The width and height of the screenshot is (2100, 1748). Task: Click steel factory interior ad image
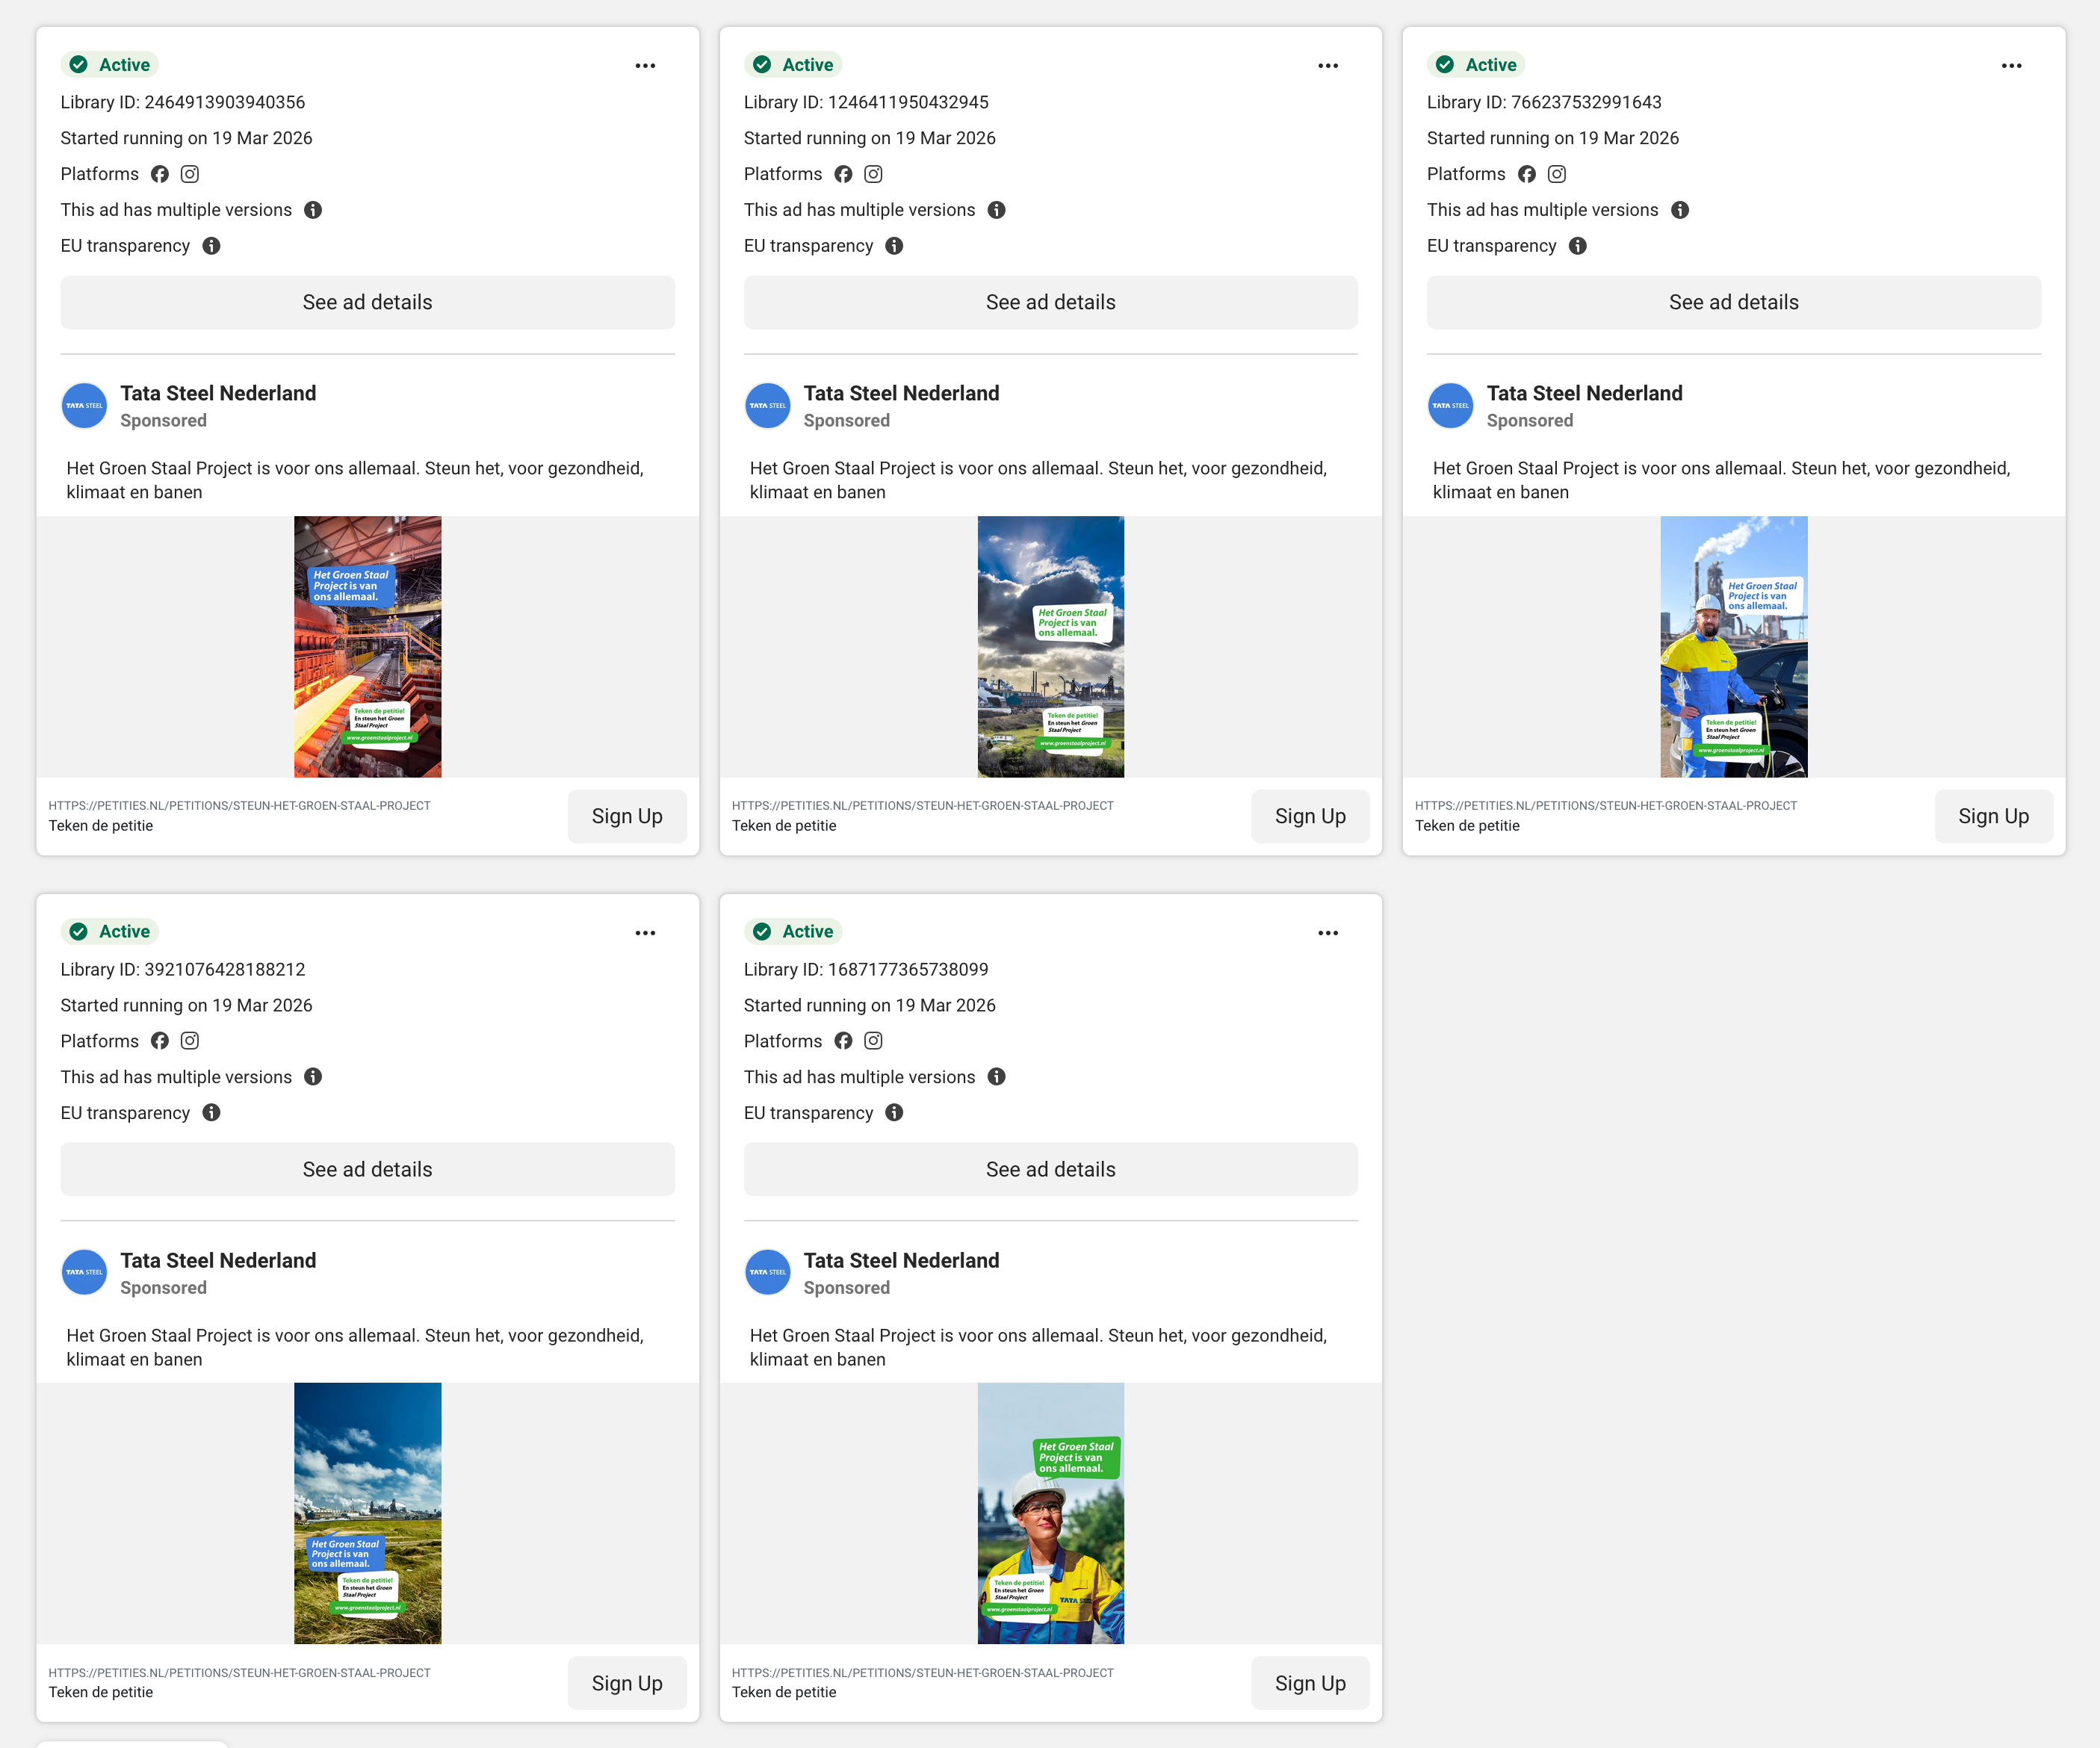(367, 647)
